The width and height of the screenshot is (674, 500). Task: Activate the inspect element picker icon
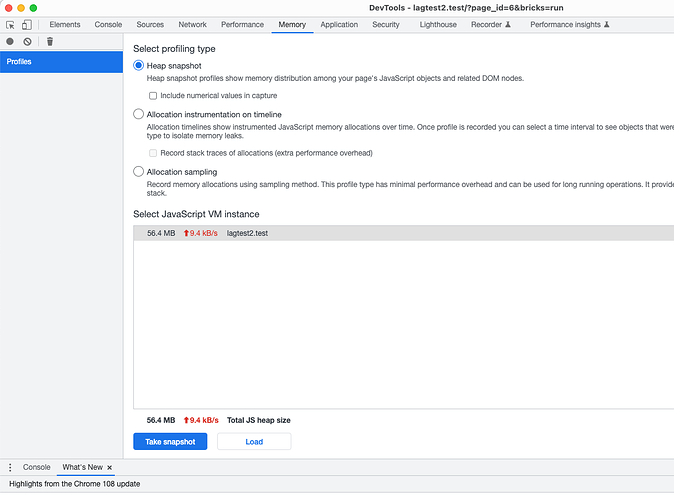[x=11, y=24]
